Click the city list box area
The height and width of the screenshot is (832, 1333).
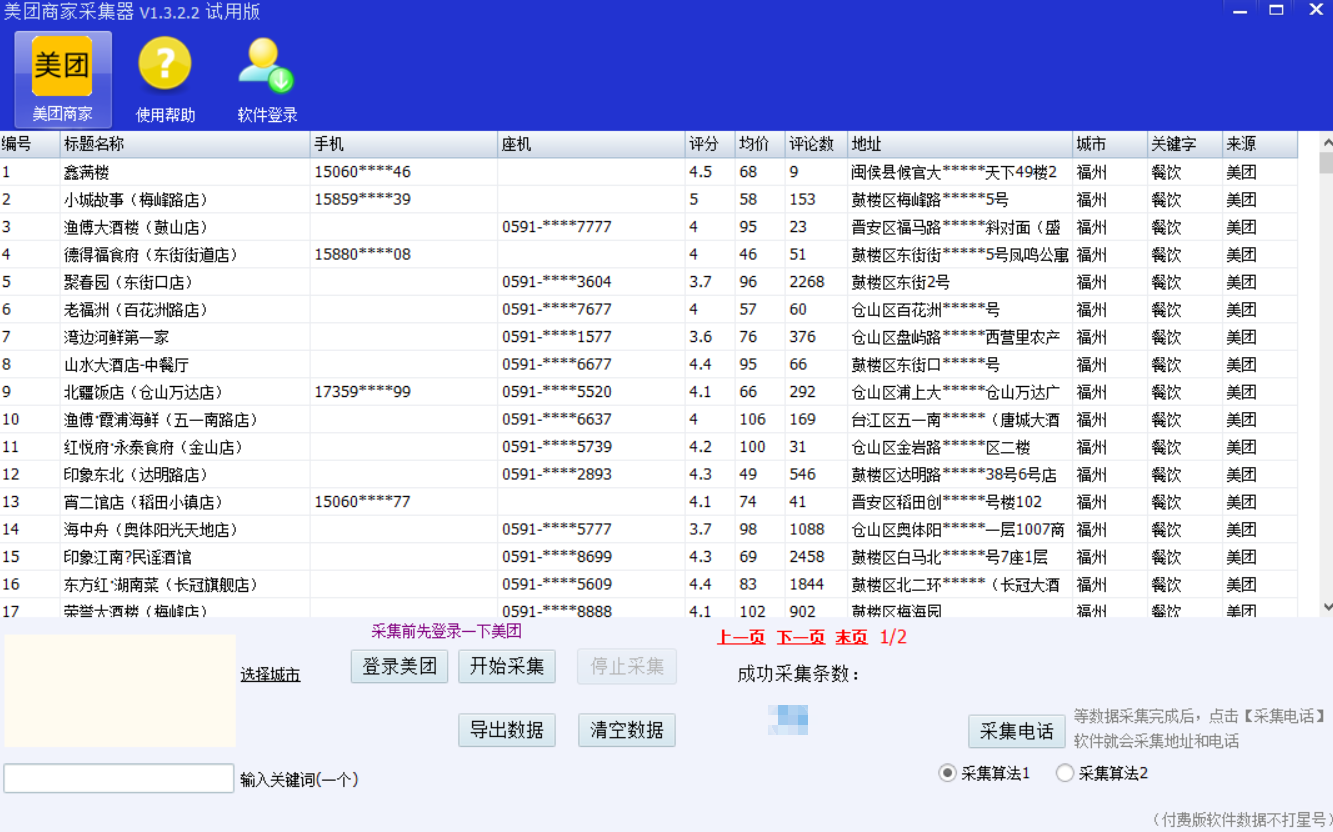tap(120, 690)
